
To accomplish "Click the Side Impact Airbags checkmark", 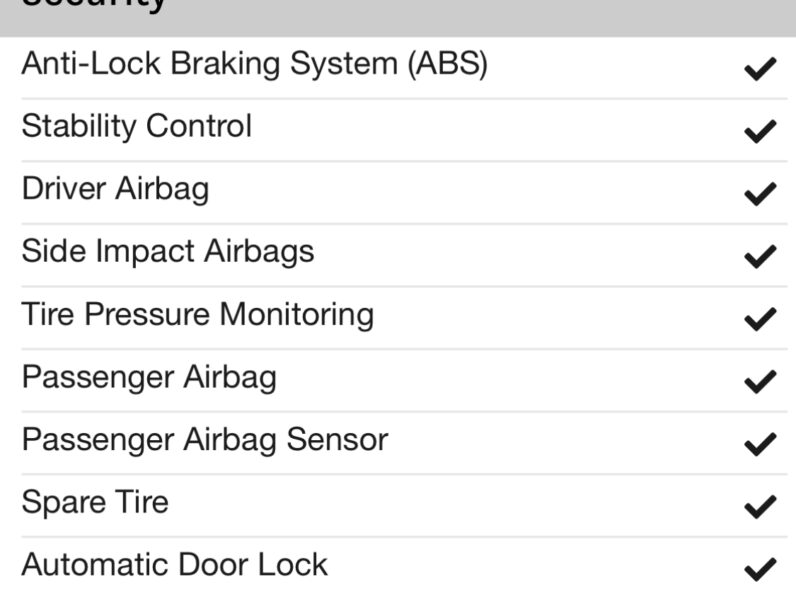I will pos(760,256).
